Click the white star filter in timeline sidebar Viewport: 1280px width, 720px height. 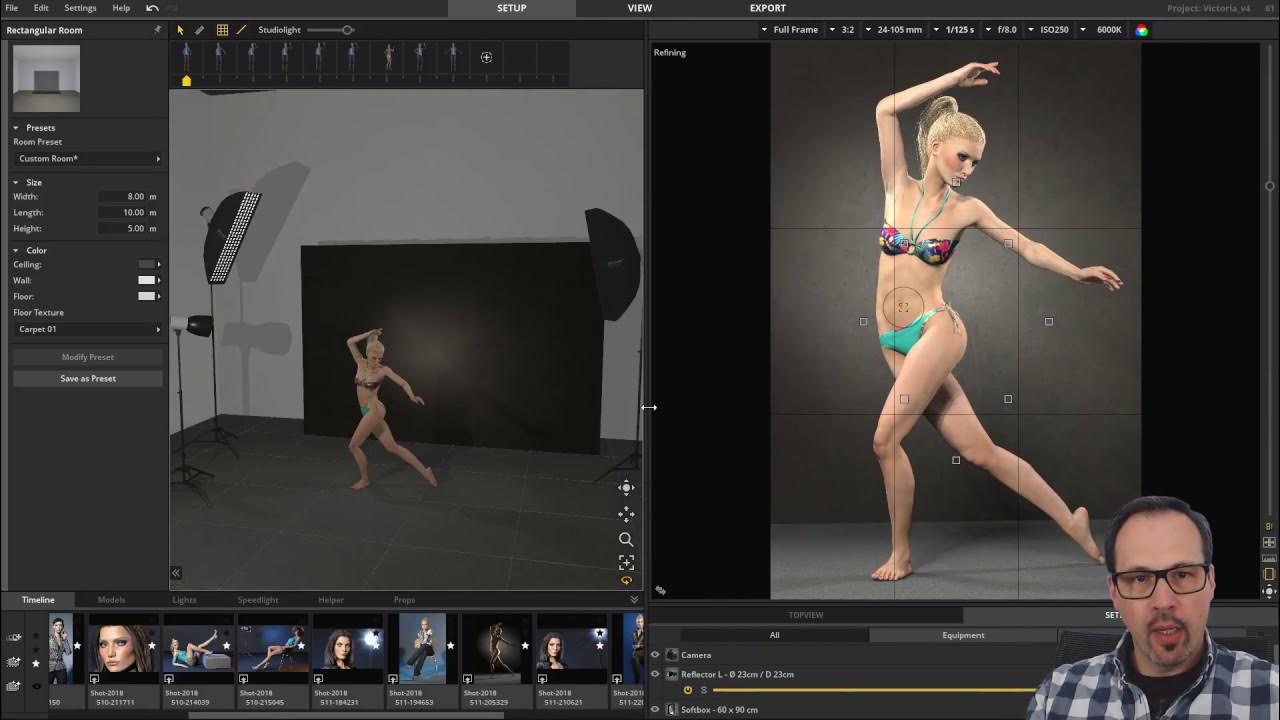37,663
